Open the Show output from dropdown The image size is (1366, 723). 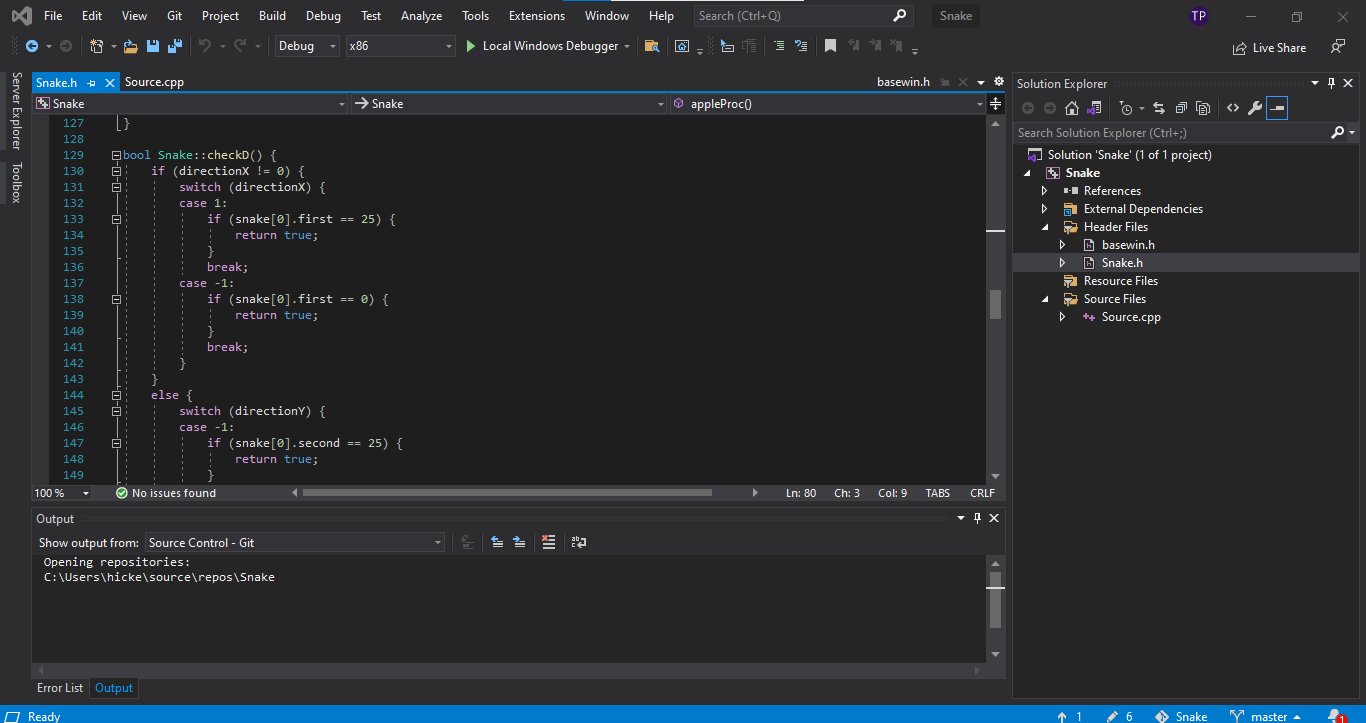(295, 542)
